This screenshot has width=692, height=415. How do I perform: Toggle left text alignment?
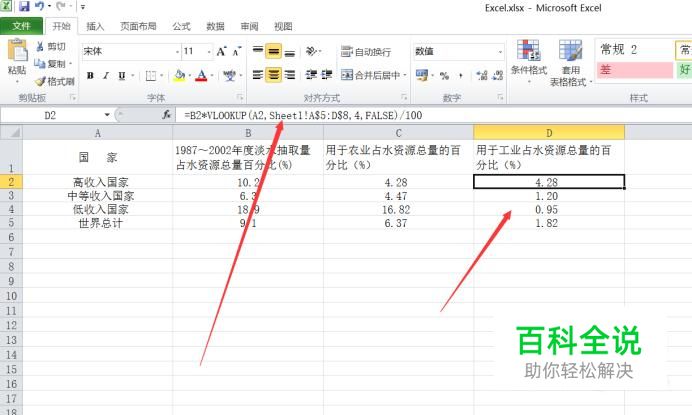[x=258, y=75]
